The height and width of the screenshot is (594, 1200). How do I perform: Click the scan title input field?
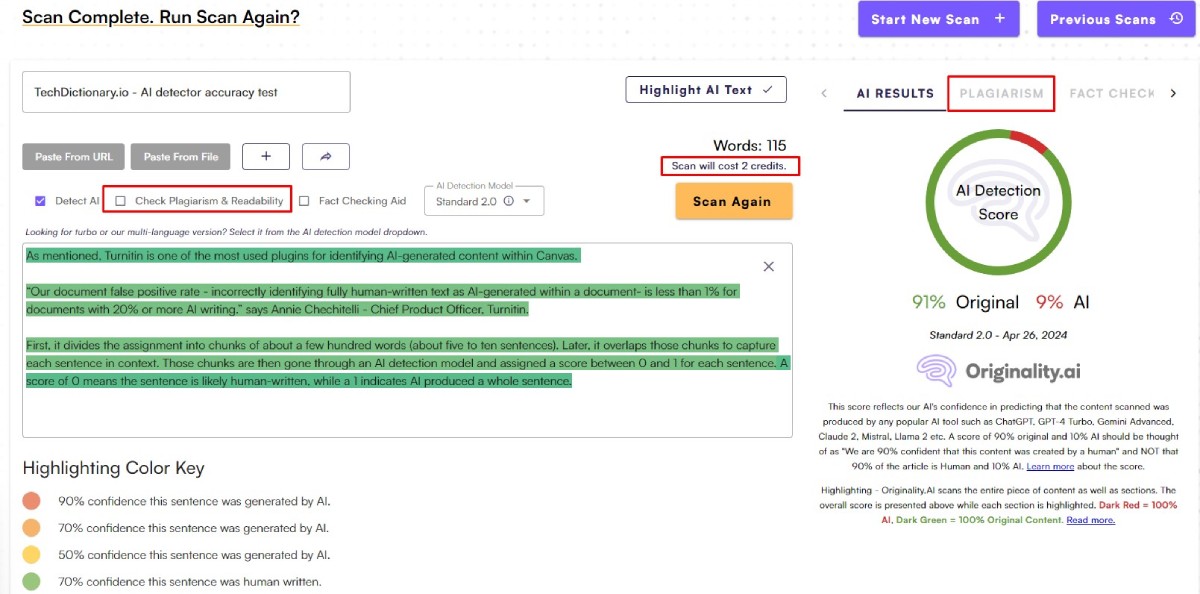pos(186,92)
